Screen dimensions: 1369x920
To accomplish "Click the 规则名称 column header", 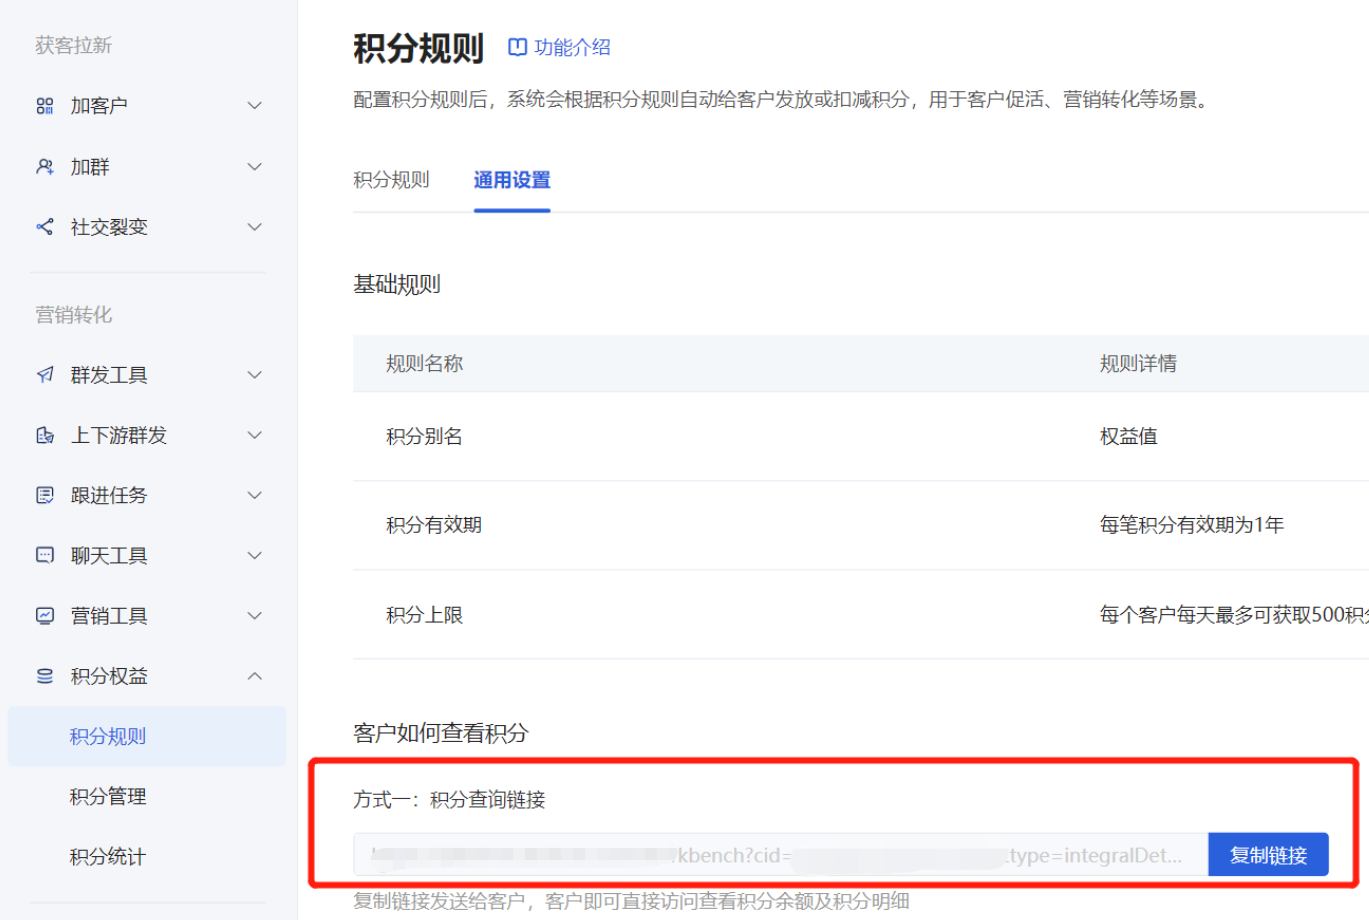I will click(x=424, y=363).
